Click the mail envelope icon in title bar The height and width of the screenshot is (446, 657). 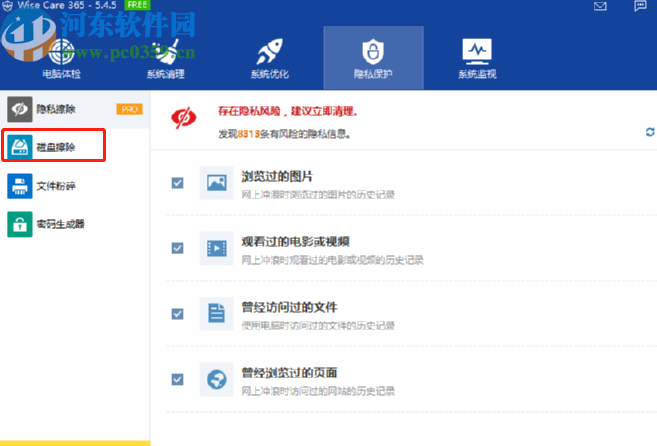600,6
